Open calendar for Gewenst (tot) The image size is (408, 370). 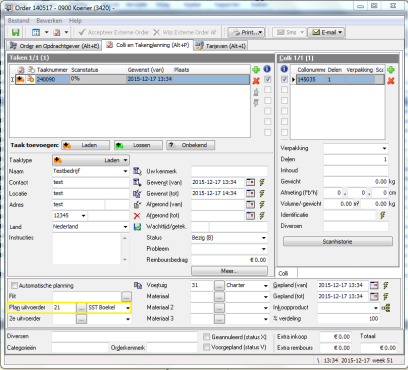point(250,193)
